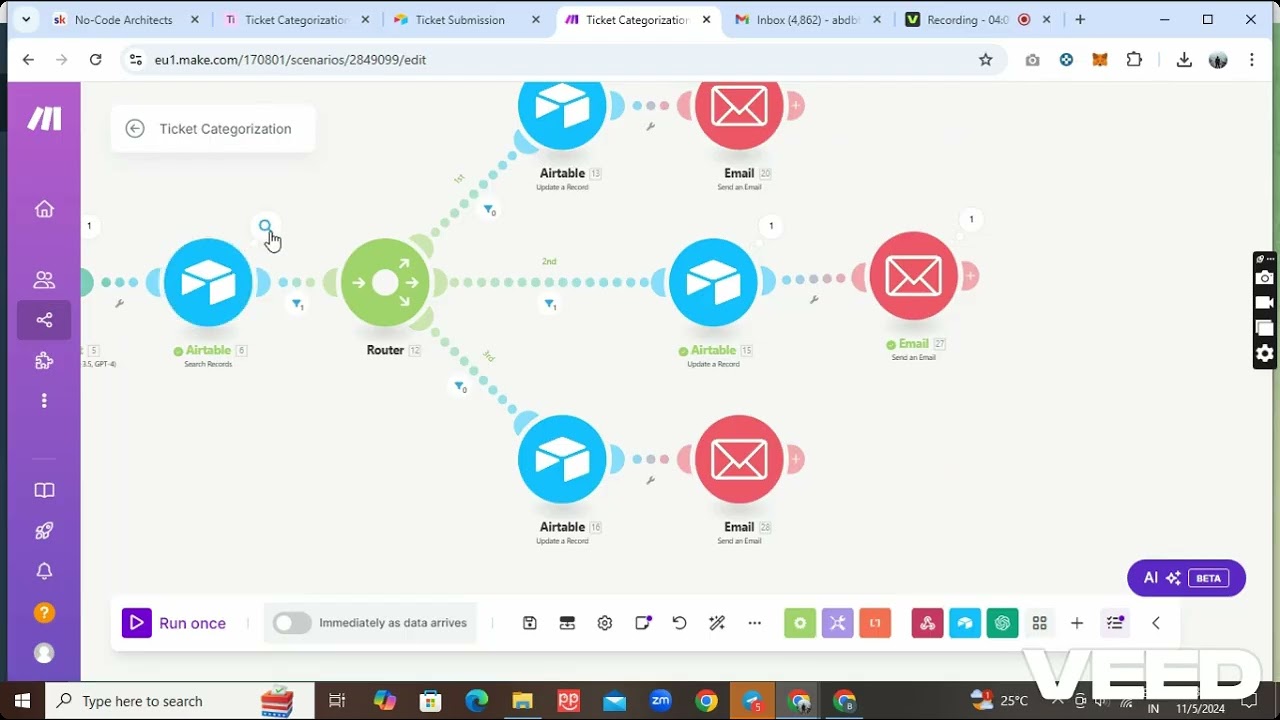Click filter icon between Airtable and Router

coord(297,304)
